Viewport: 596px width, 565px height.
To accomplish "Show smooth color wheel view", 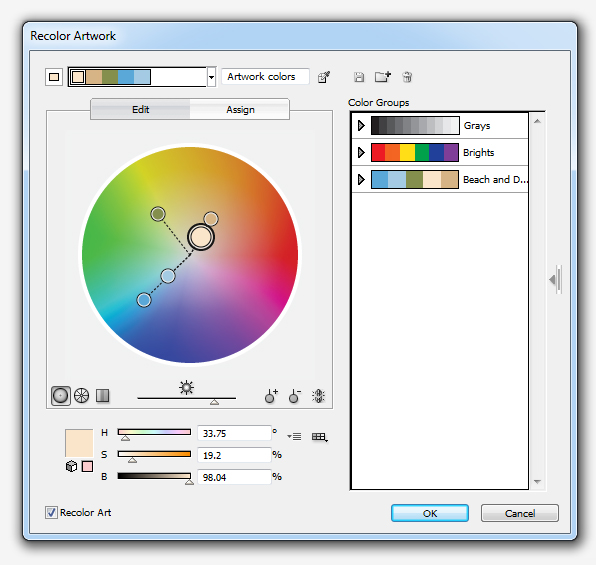I will click(60, 396).
